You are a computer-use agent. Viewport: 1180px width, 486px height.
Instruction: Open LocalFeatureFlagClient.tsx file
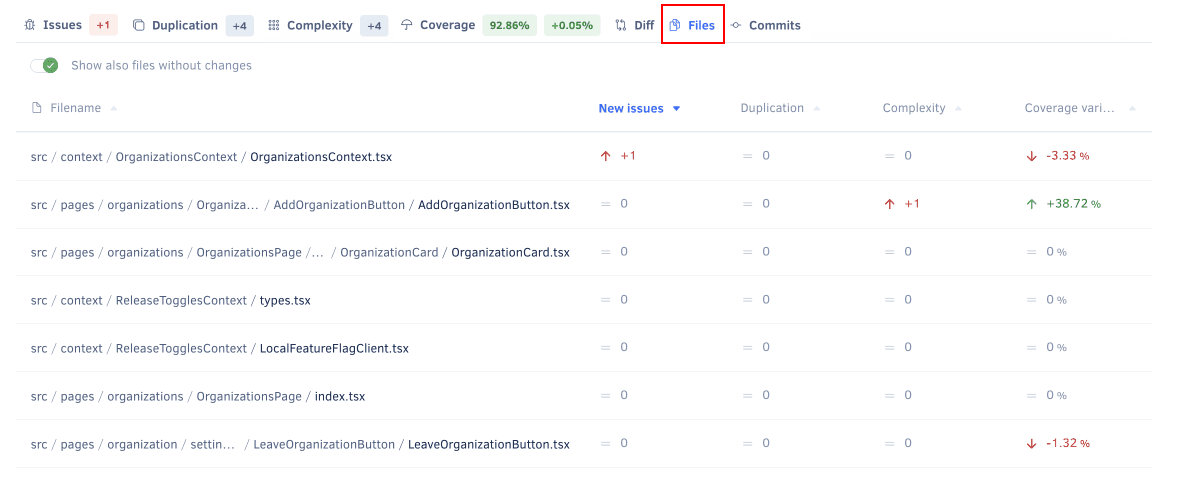tap(334, 348)
